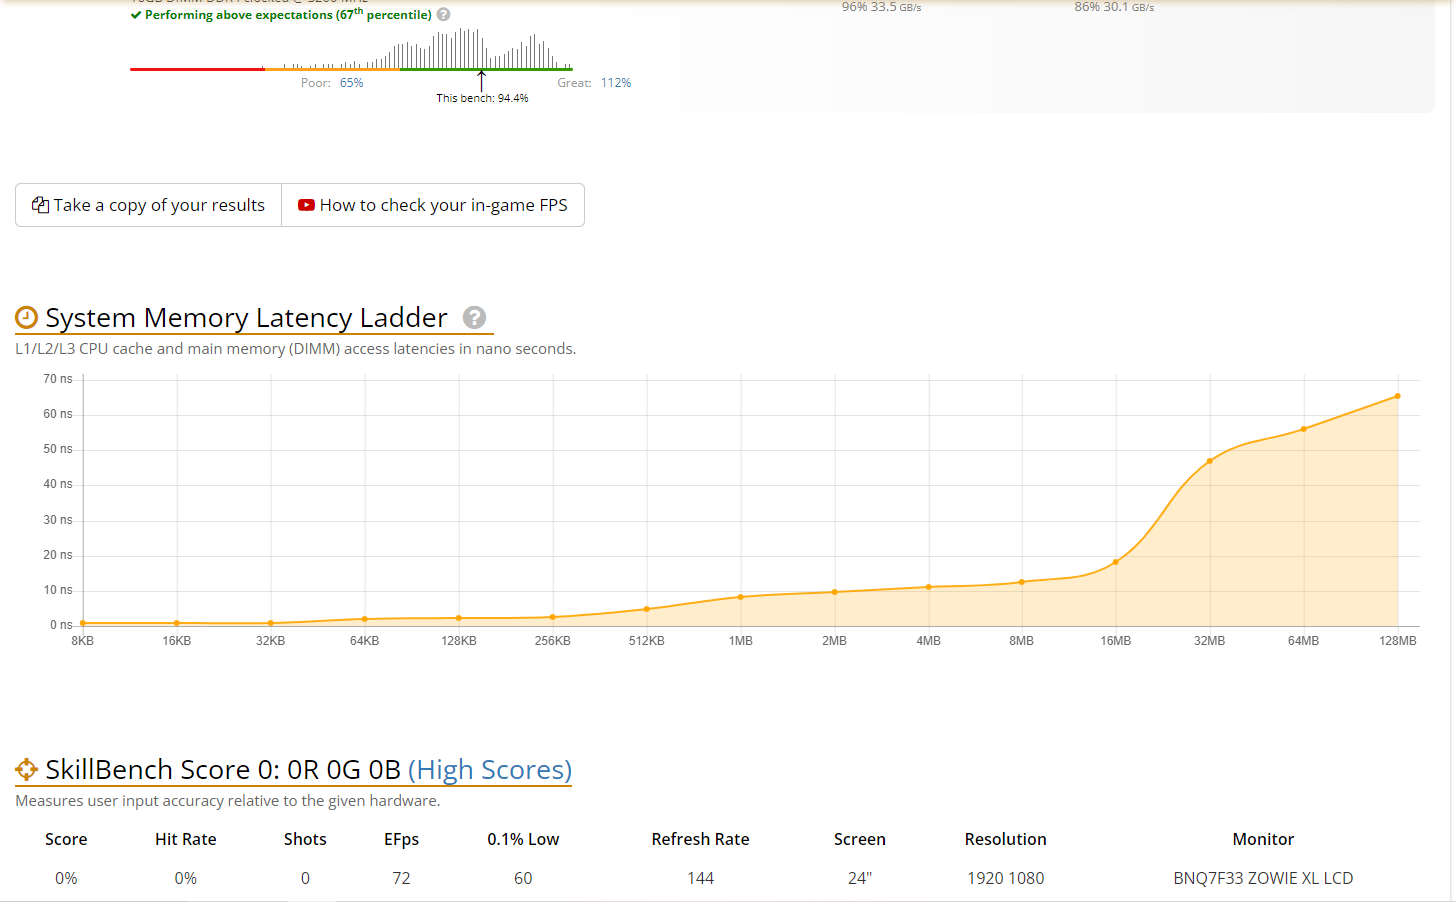Click the '10 ns' y-axis label
This screenshot has width=1456, height=902.
pos(58,590)
